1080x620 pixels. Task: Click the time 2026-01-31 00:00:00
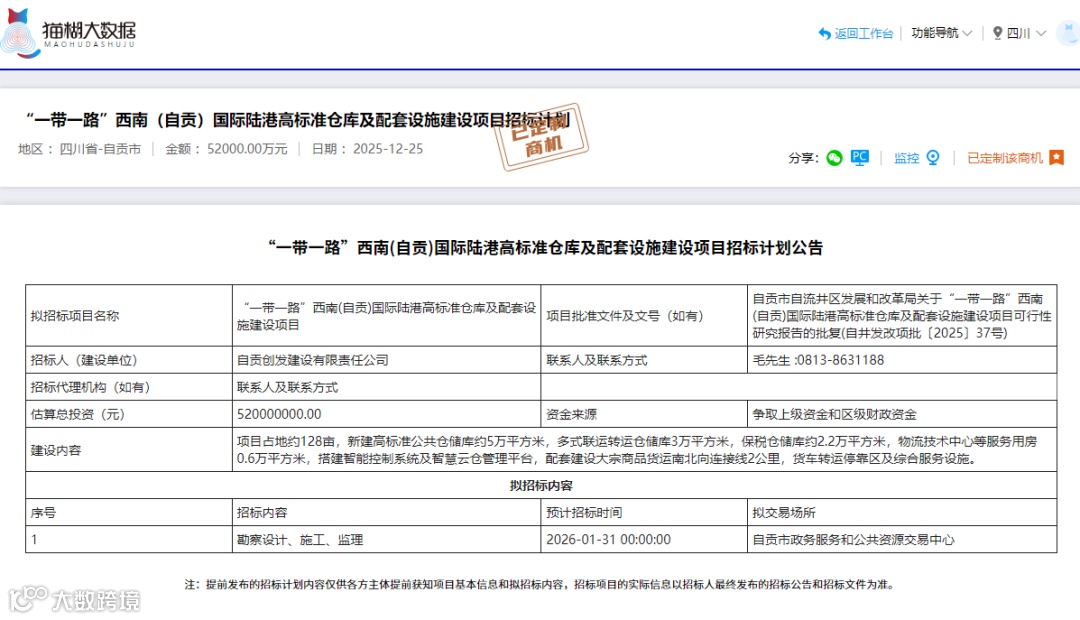click(x=608, y=539)
